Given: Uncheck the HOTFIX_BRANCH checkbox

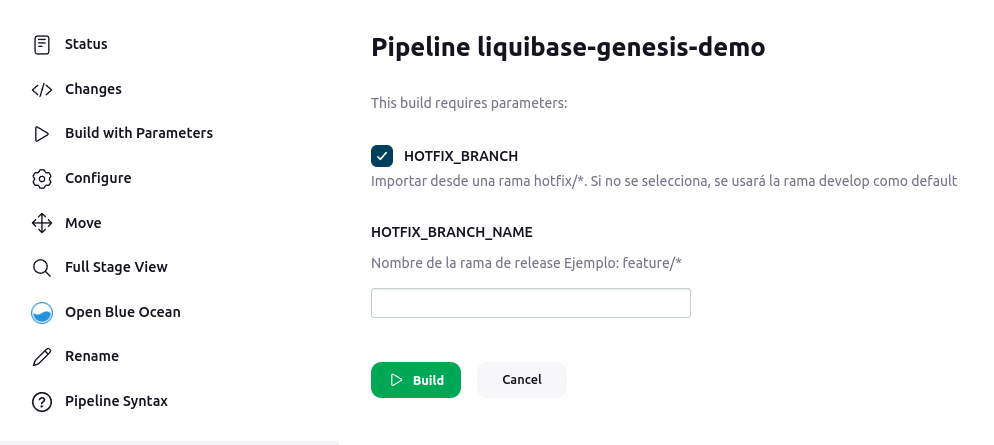Looking at the screenshot, I should pyautogui.click(x=382, y=156).
